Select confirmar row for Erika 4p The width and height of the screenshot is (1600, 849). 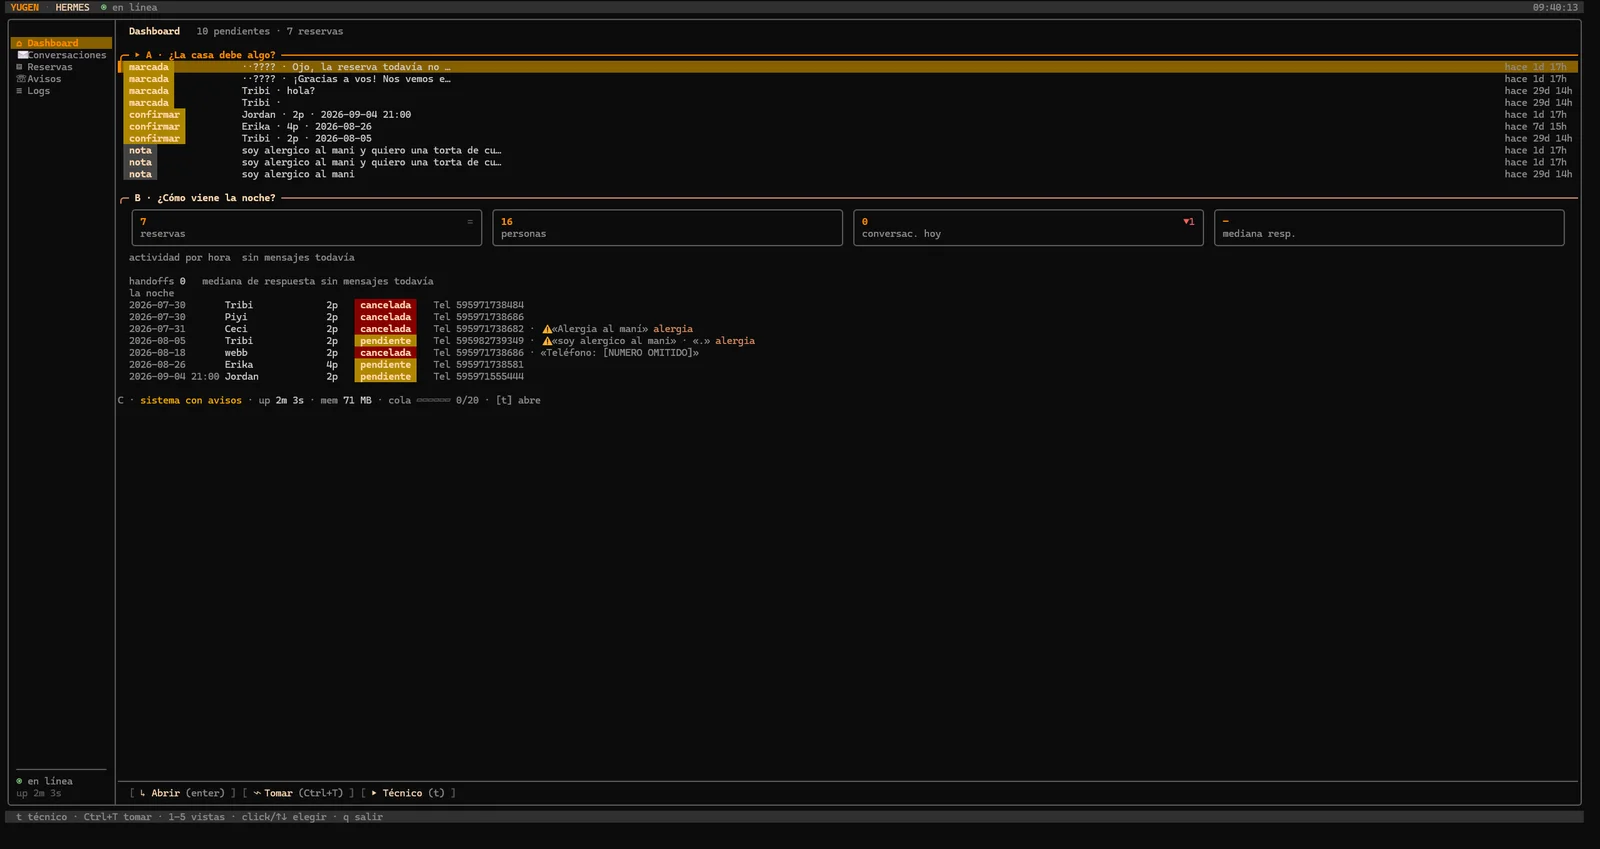[848, 127]
